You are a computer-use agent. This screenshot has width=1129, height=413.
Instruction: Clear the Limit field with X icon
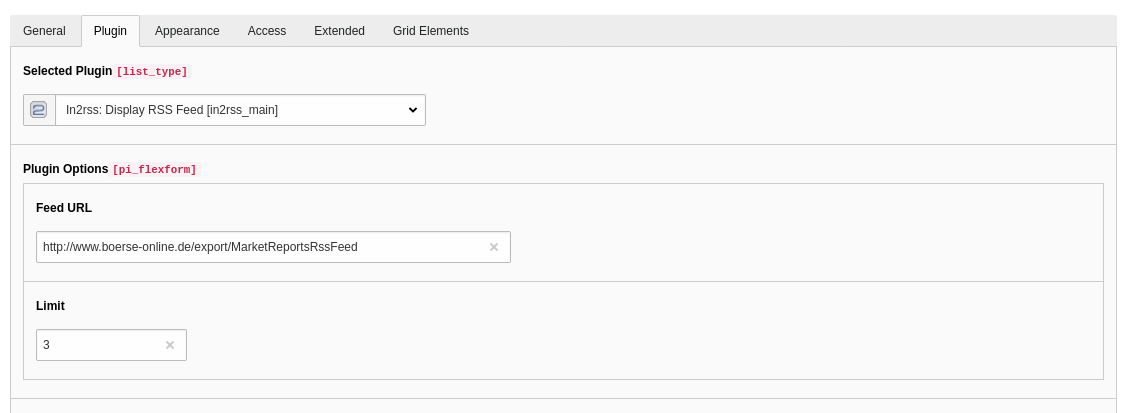click(x=170, y=345)
